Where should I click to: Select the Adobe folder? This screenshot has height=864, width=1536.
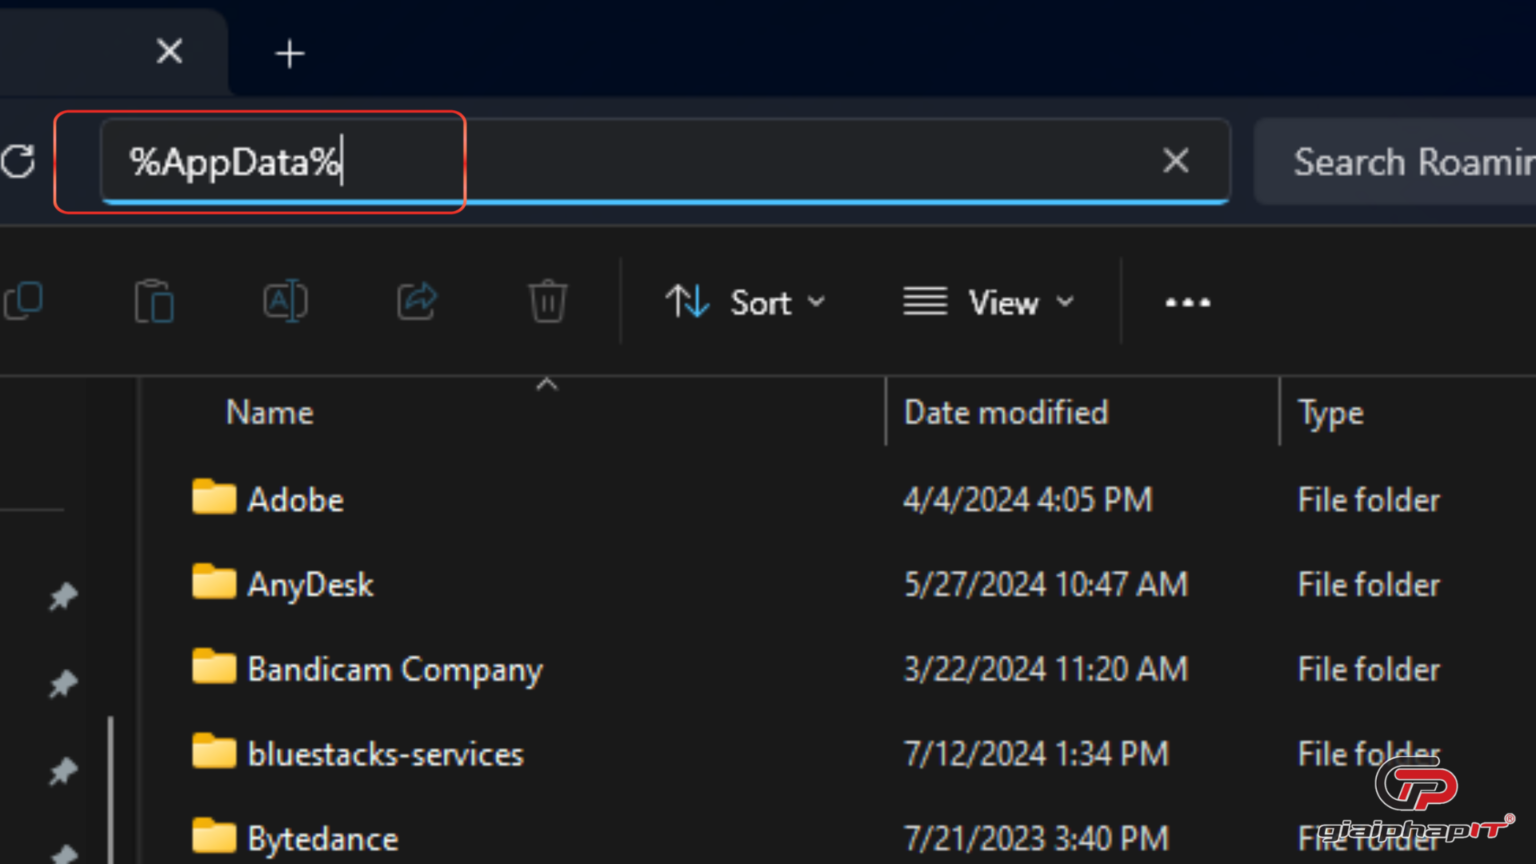(x=295, y=499)
